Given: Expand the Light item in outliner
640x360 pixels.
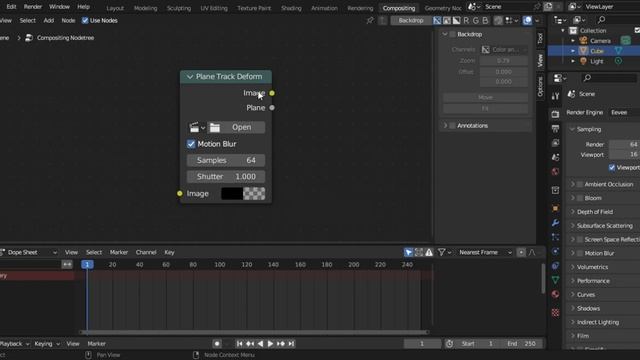Looking at the screenshot, I should tap(573, 61).
